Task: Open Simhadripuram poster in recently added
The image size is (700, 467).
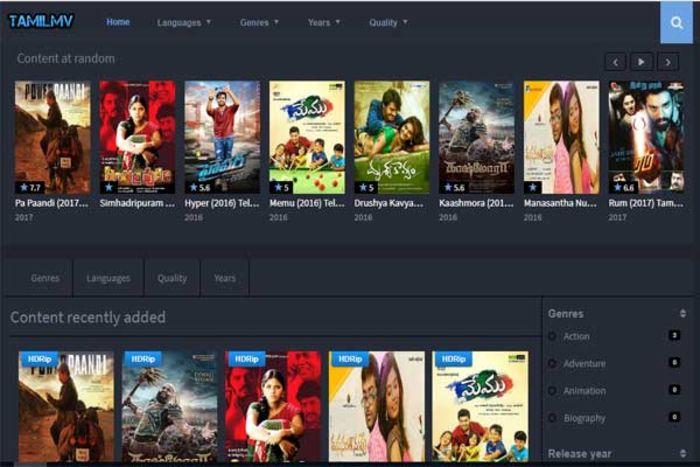Action: point(273,406)
